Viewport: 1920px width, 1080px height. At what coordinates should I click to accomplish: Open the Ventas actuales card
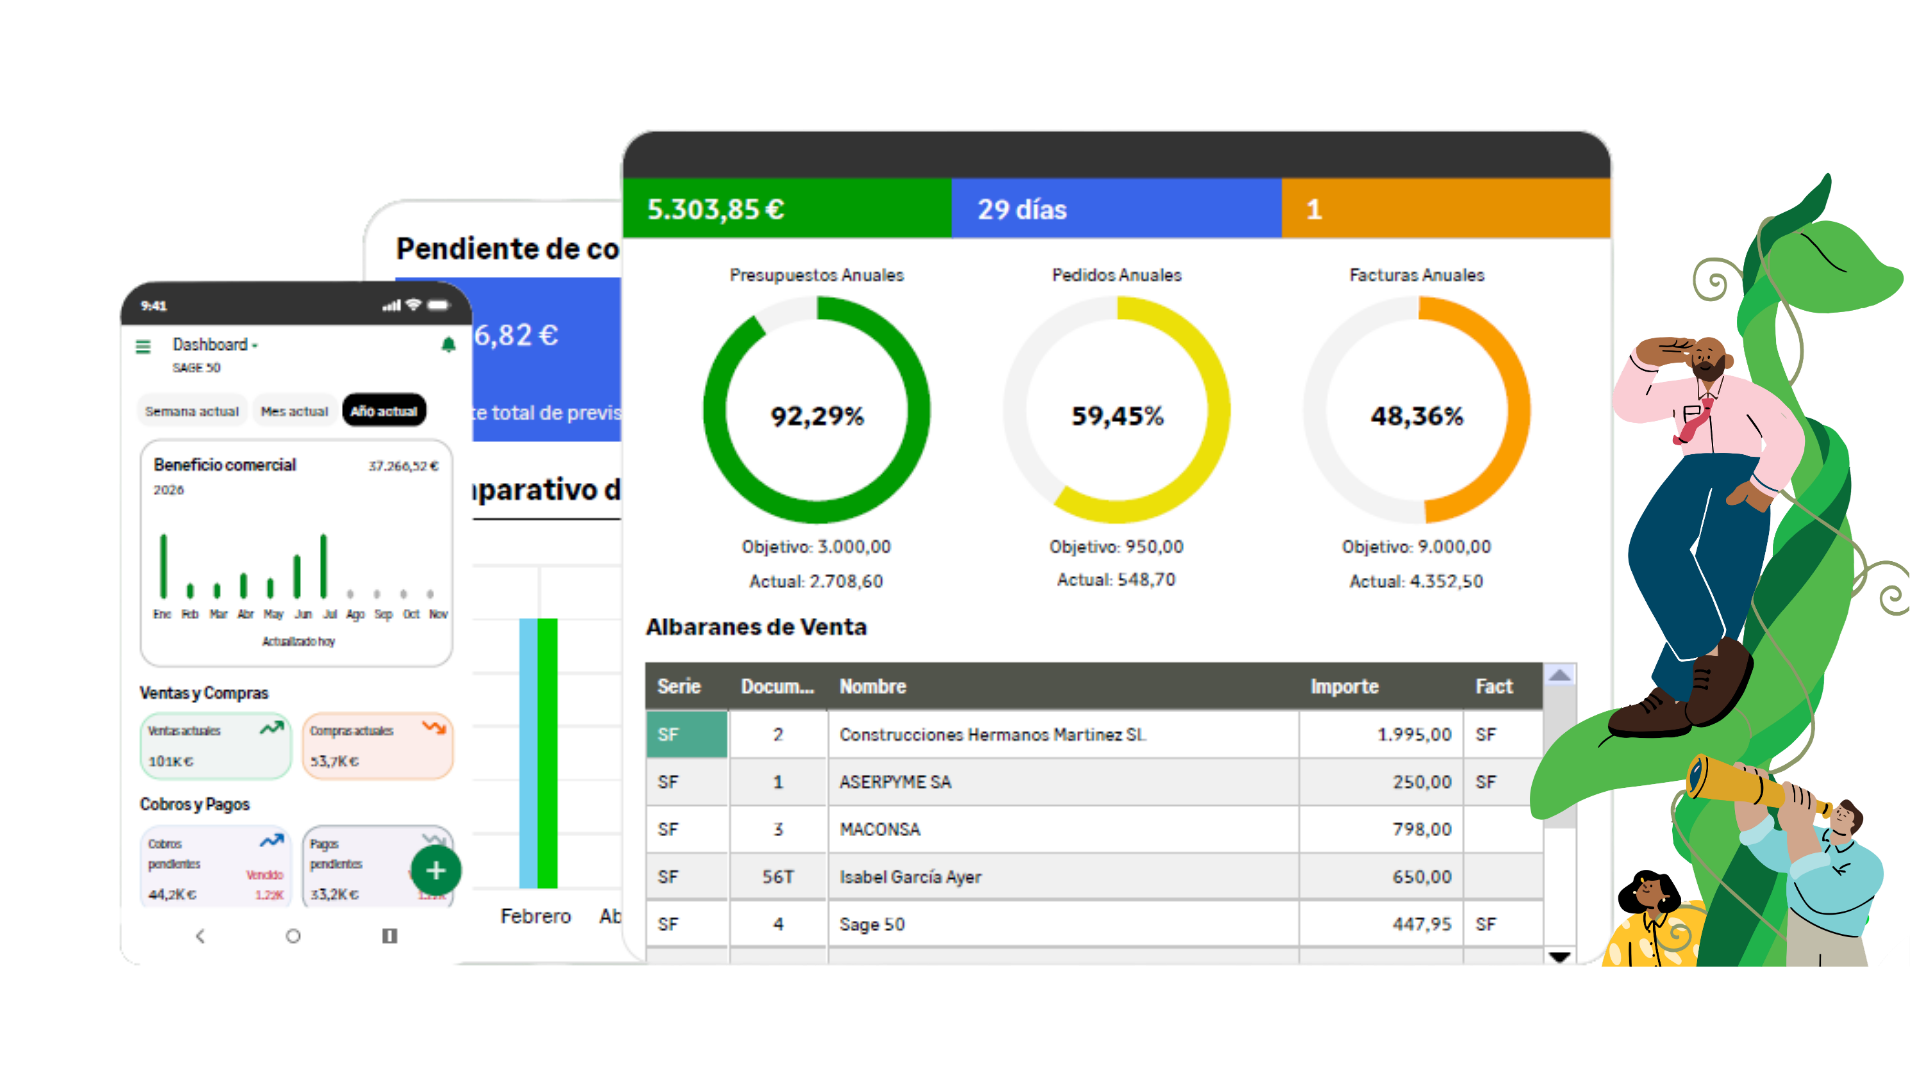pos(215,746)
